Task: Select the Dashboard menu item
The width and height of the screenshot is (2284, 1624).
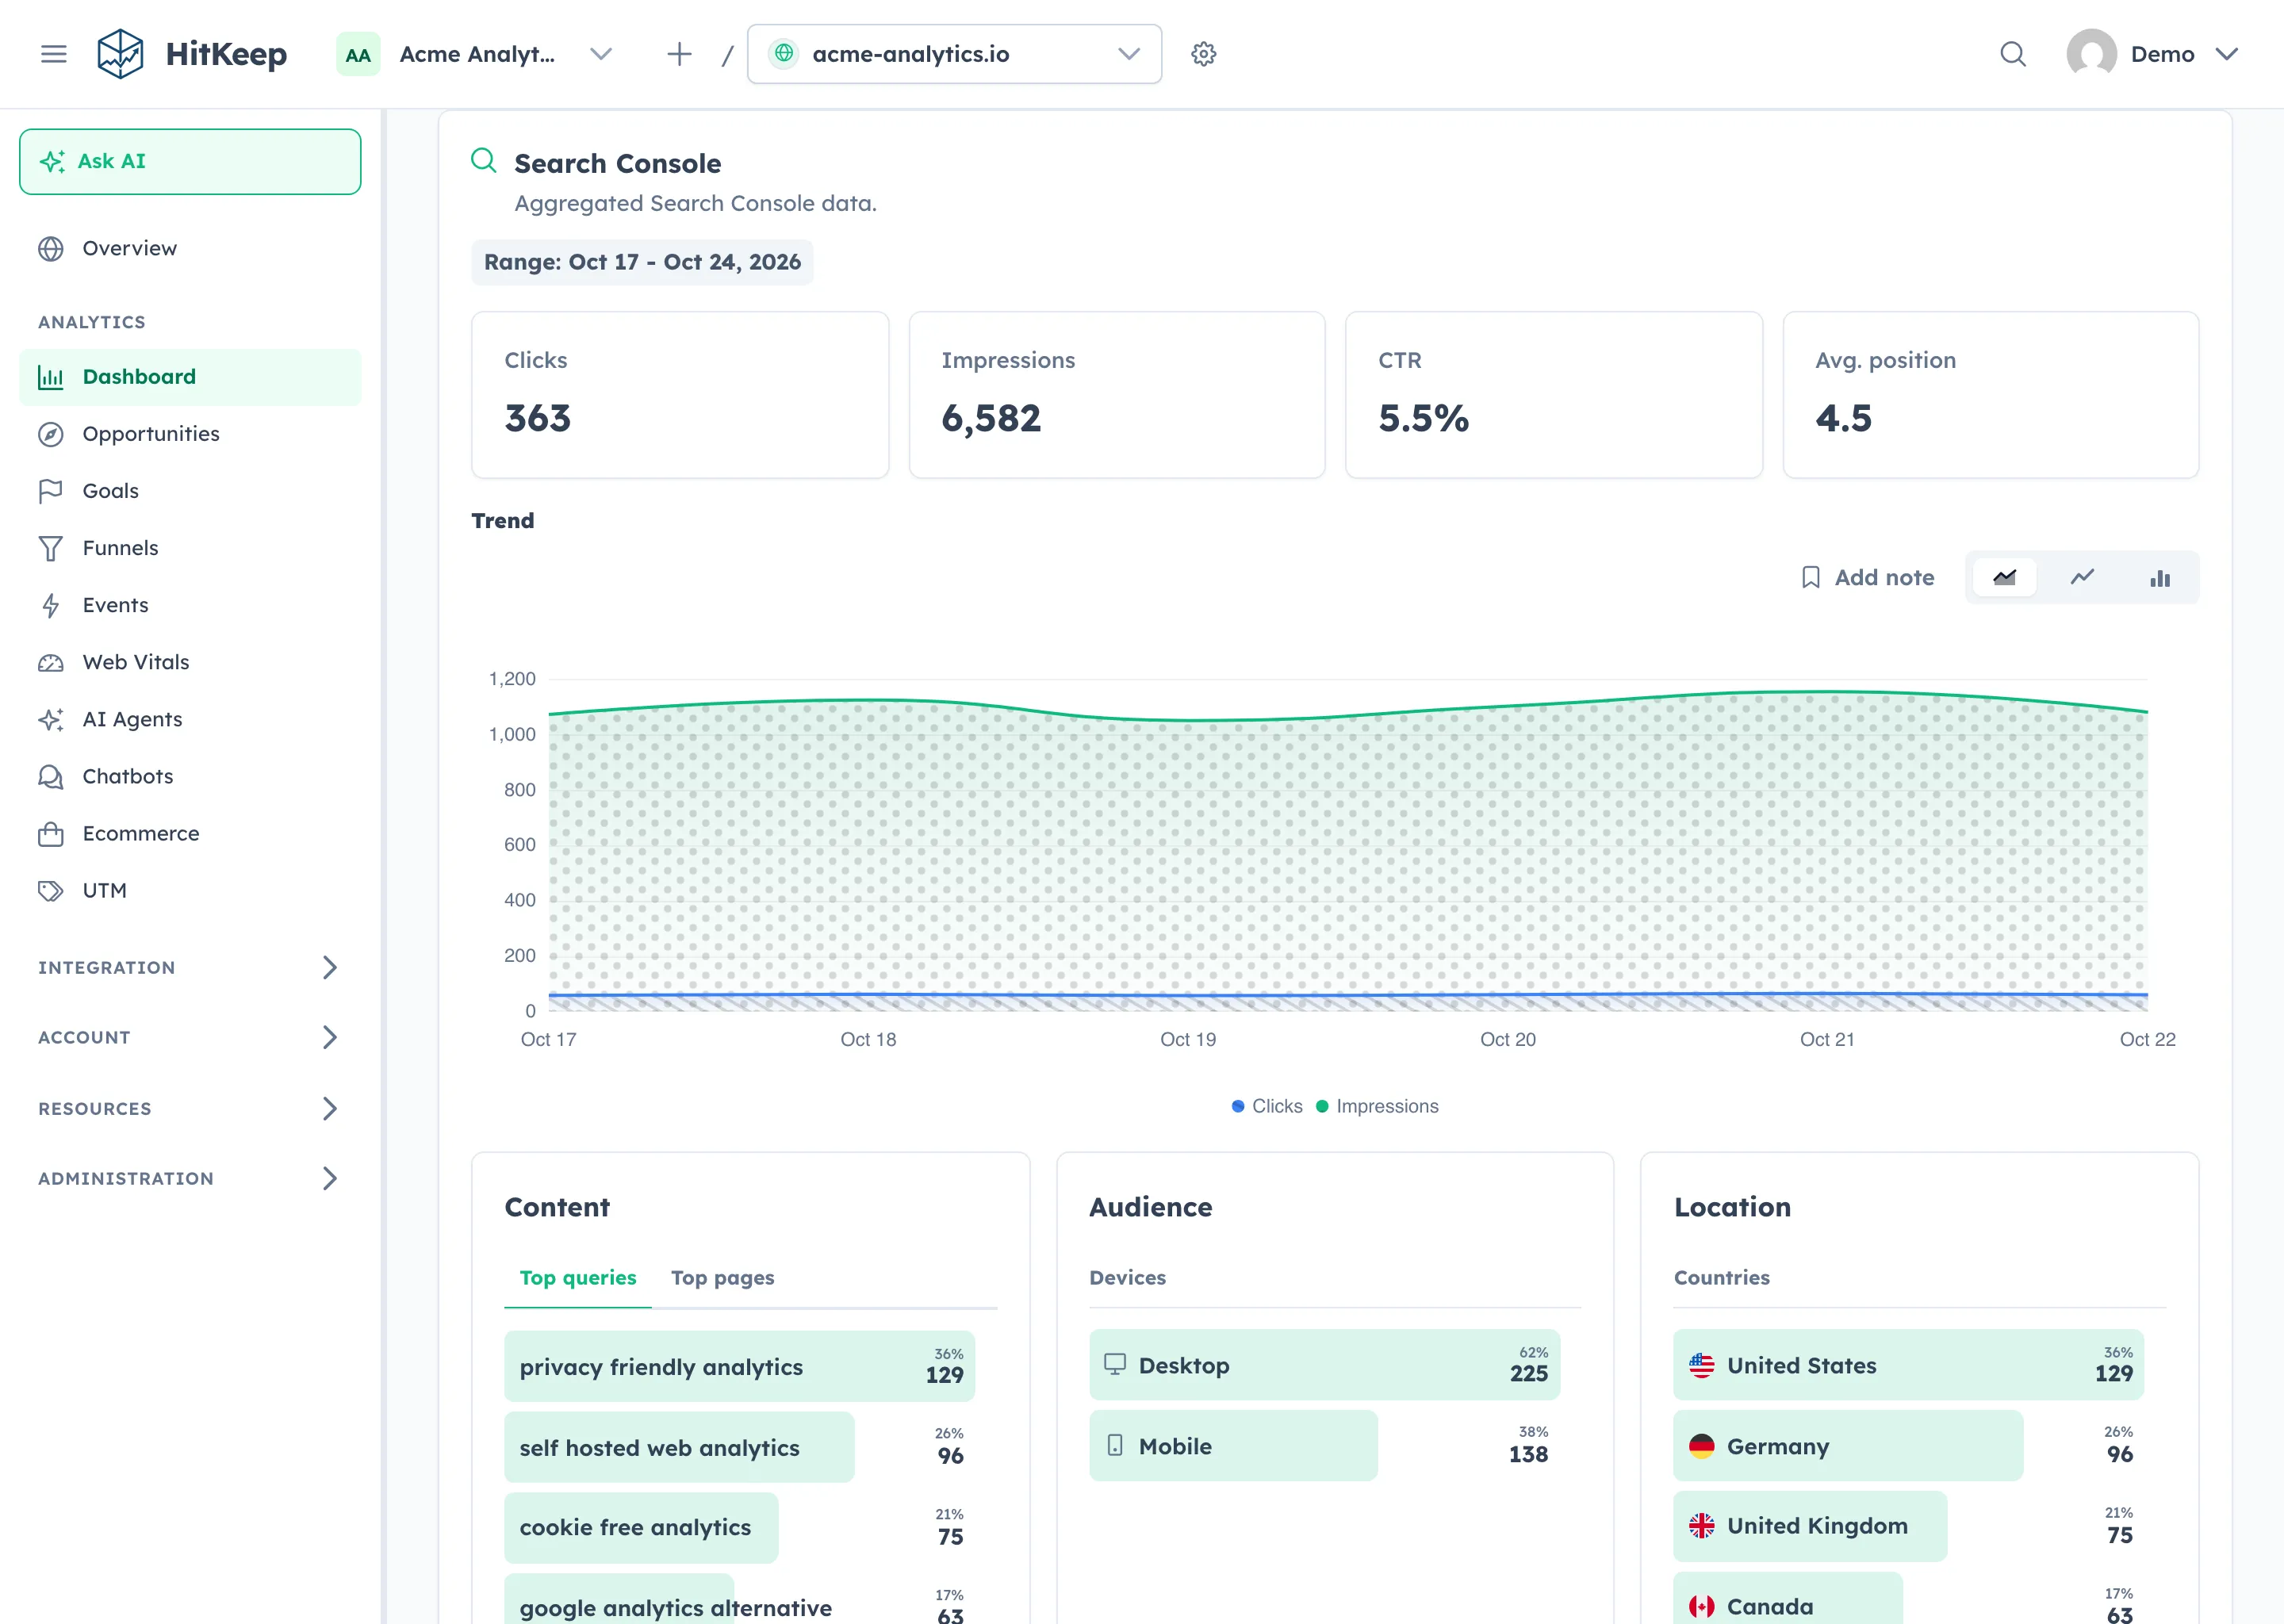Action: point(190,377)
